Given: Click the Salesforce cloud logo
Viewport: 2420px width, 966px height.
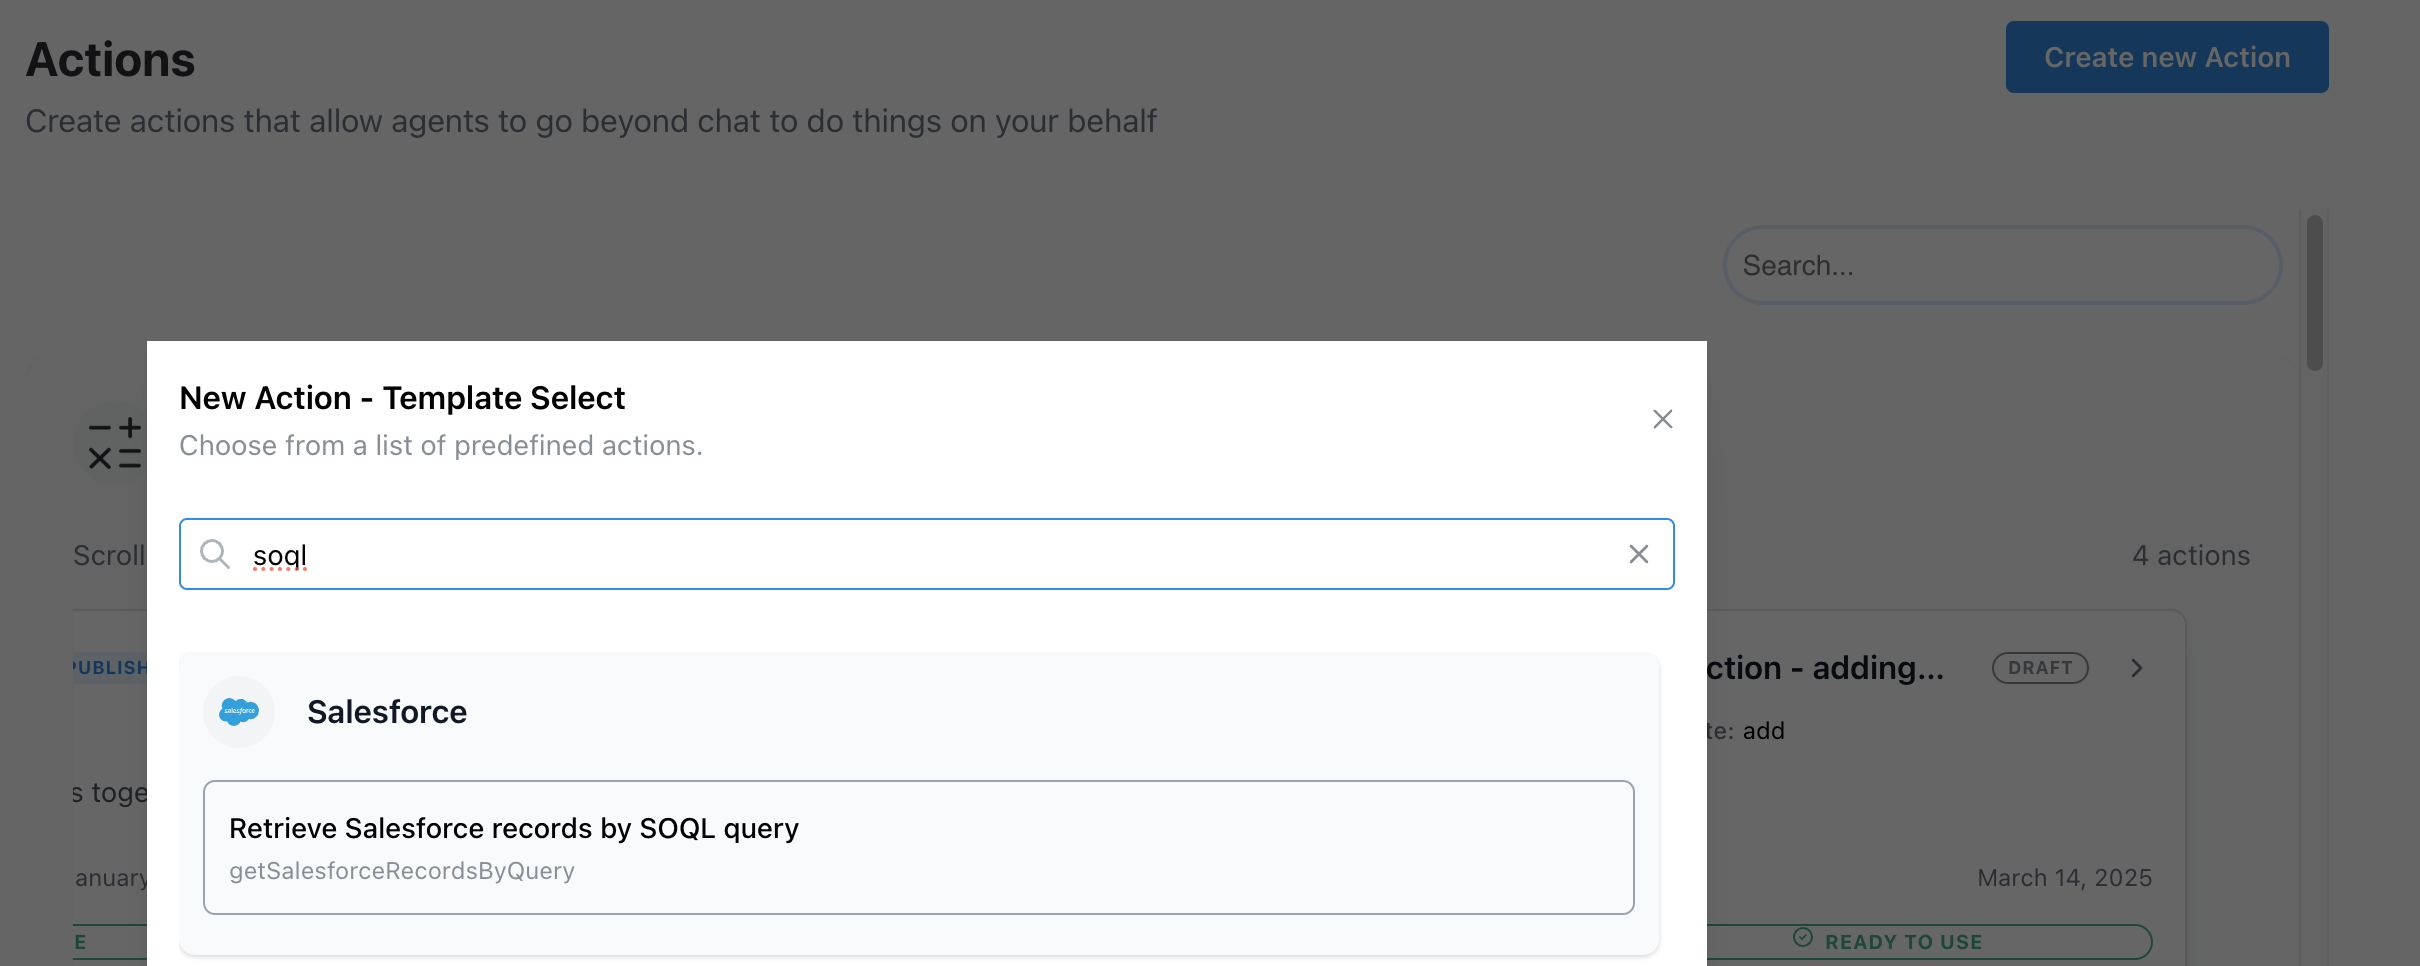Looking at the screenshot, I should click(239, 712).
